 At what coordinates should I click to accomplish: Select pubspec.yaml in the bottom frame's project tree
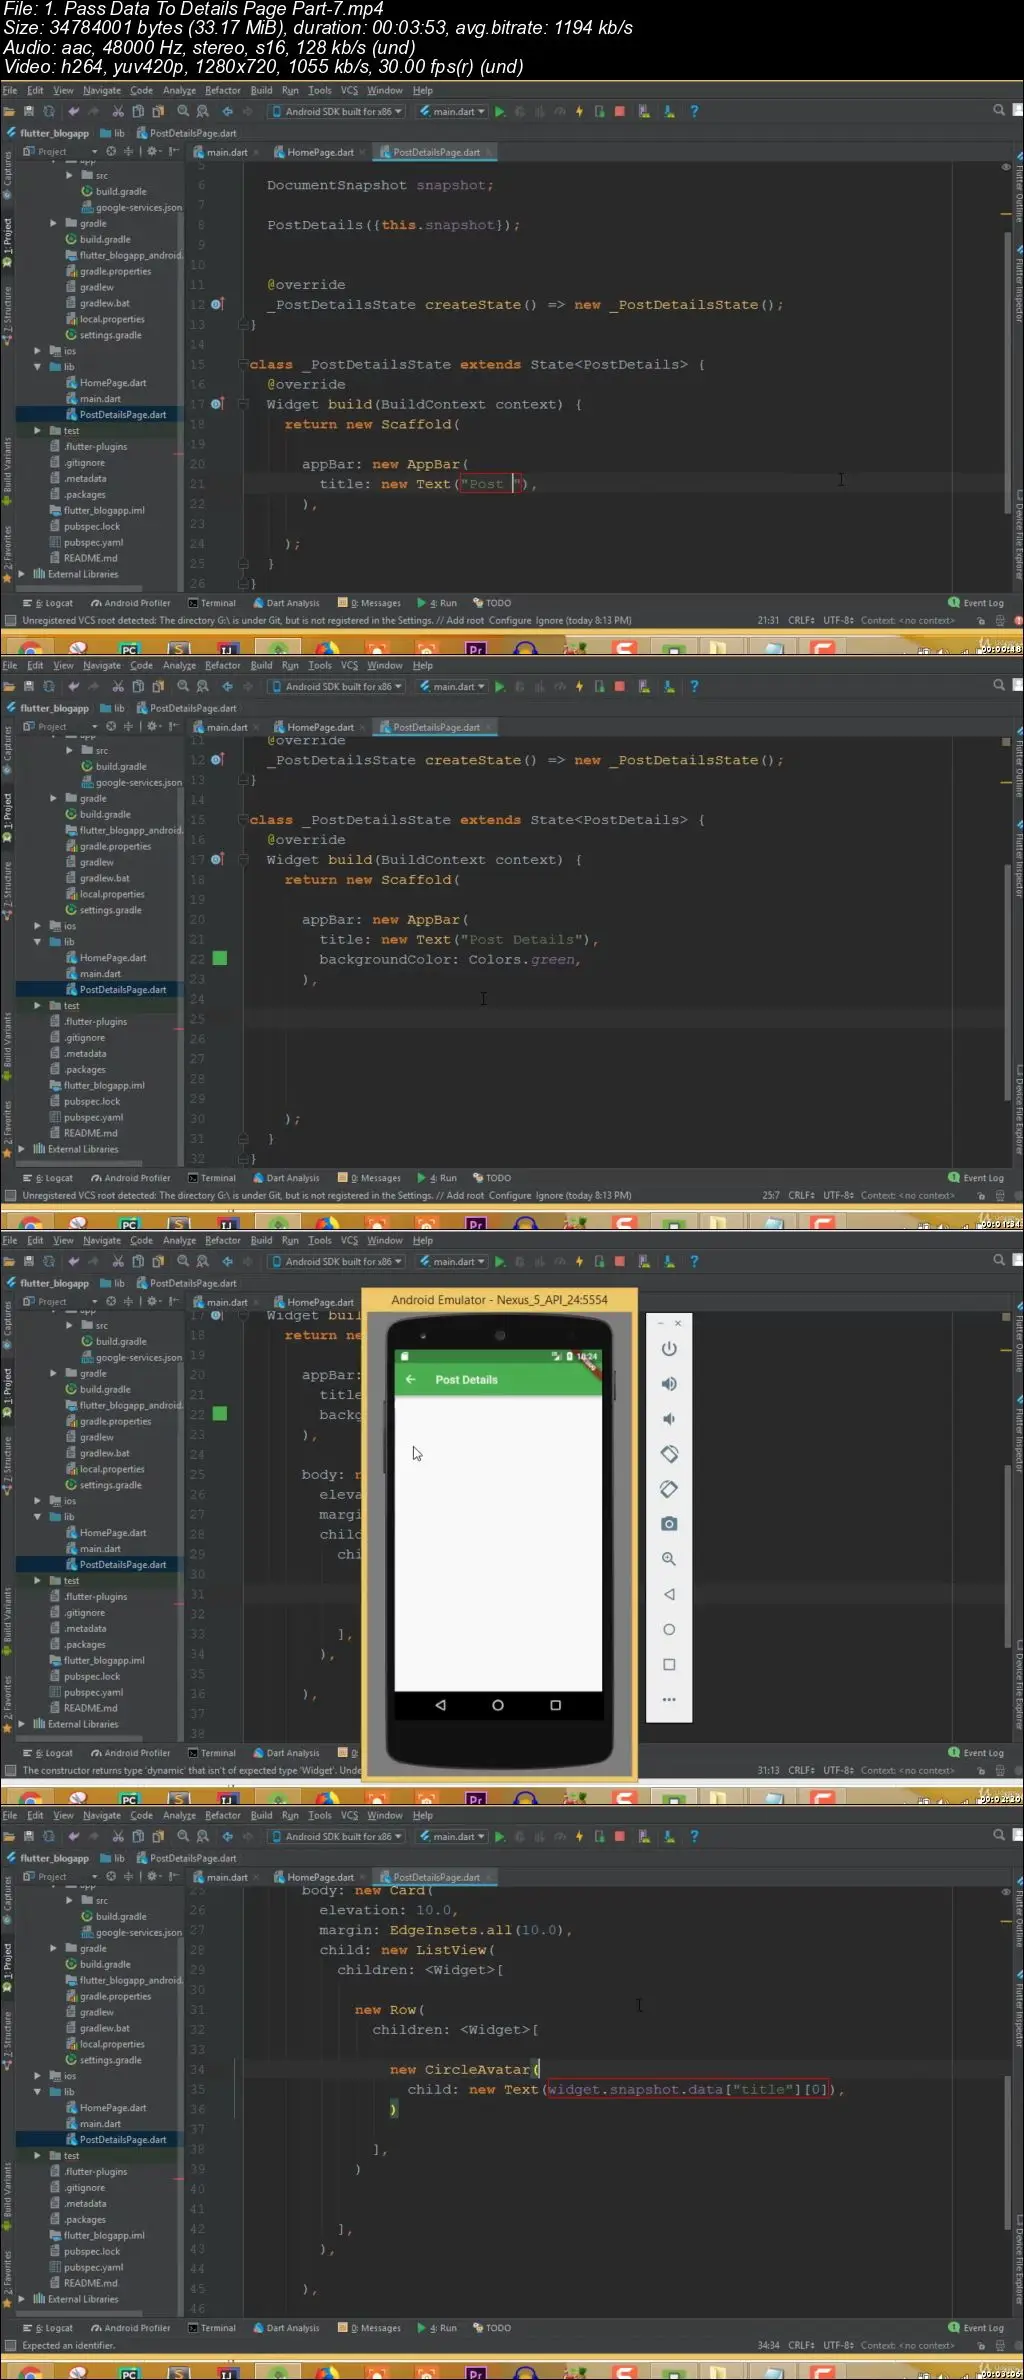click(x=94, y=2267)
